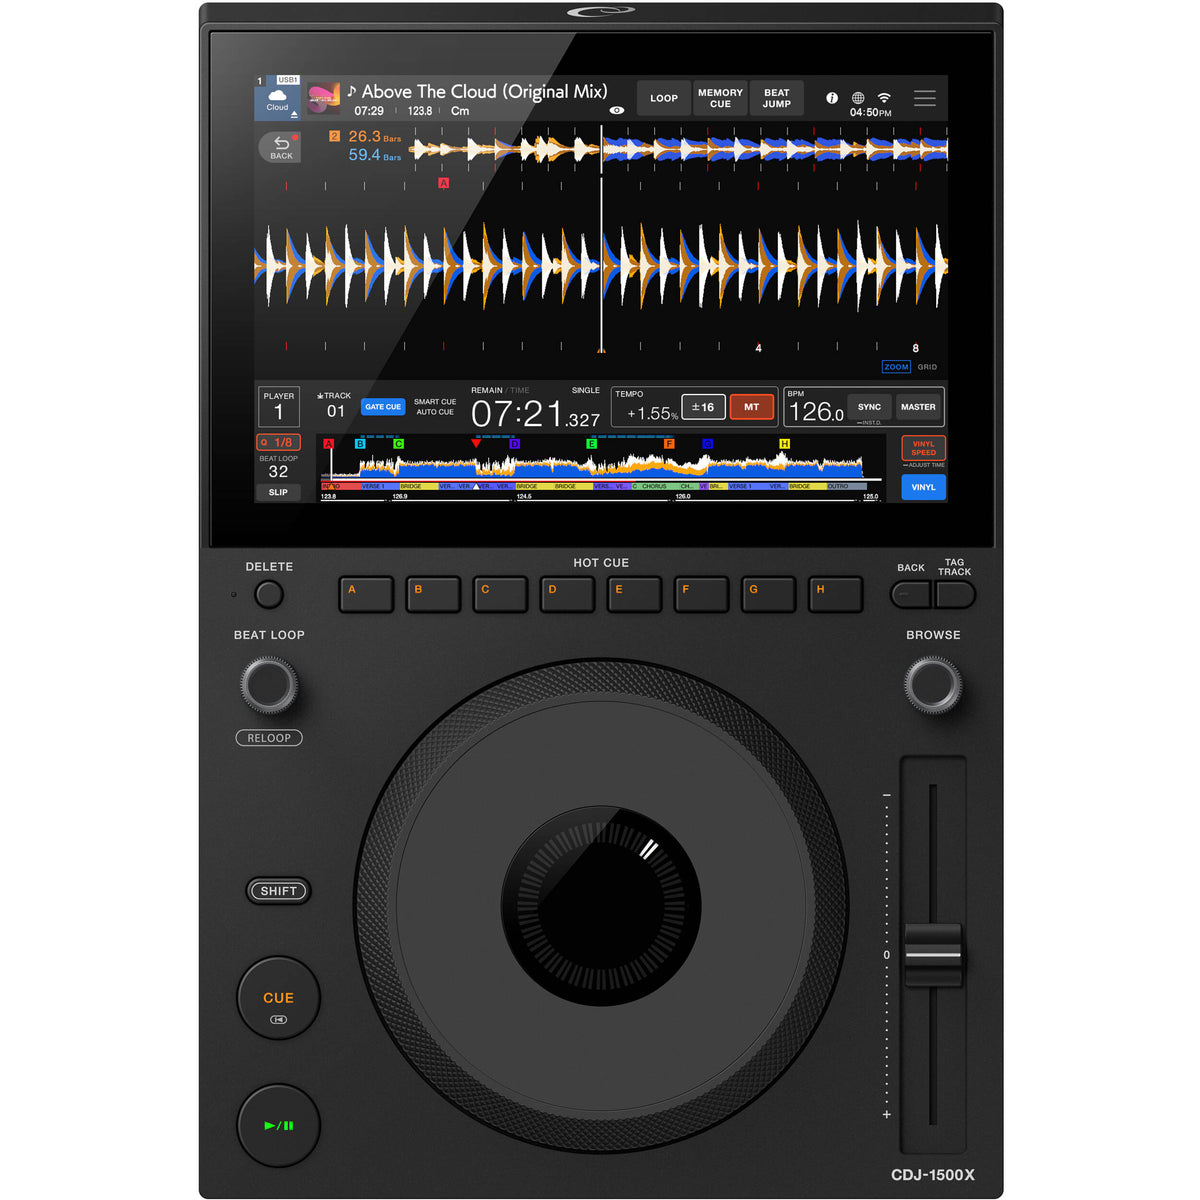Tap the orange 2 key-shift badge

[x=334, y=136]
